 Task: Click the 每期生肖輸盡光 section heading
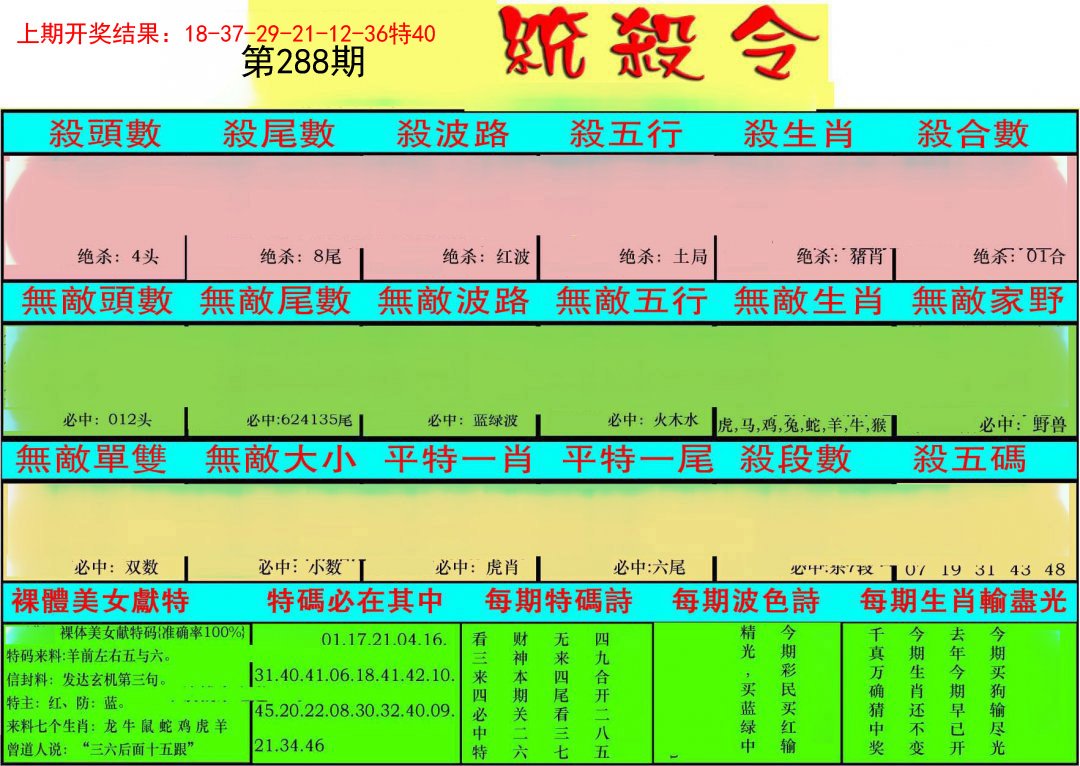point(964,601)
